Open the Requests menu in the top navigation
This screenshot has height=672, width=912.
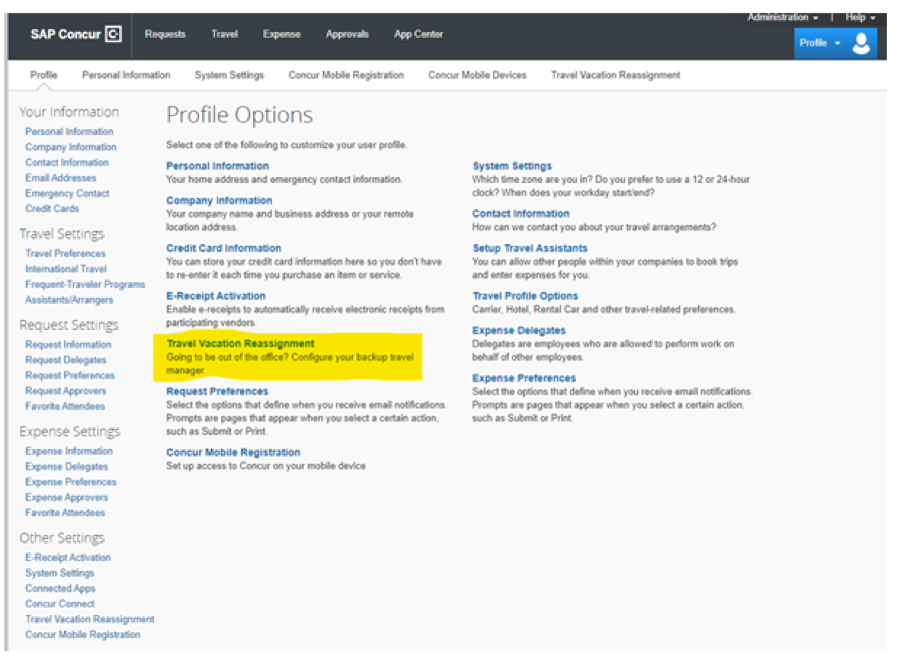tap(165, 34)
